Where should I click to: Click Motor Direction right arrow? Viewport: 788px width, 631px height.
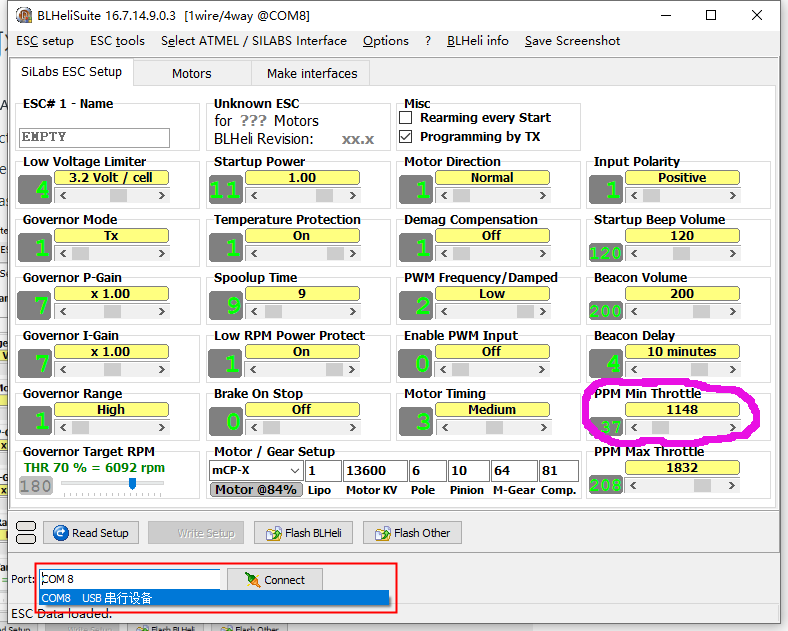pyautogui.click(x=543, y=195)
